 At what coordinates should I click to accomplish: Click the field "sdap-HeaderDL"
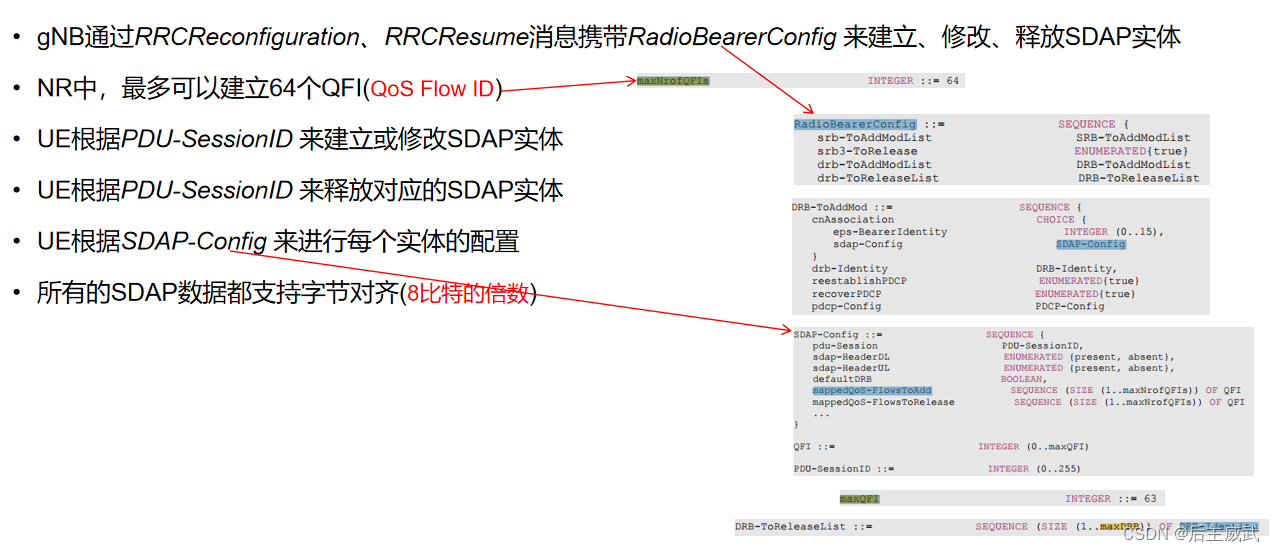pyautogui.click(x=851, y=357)
